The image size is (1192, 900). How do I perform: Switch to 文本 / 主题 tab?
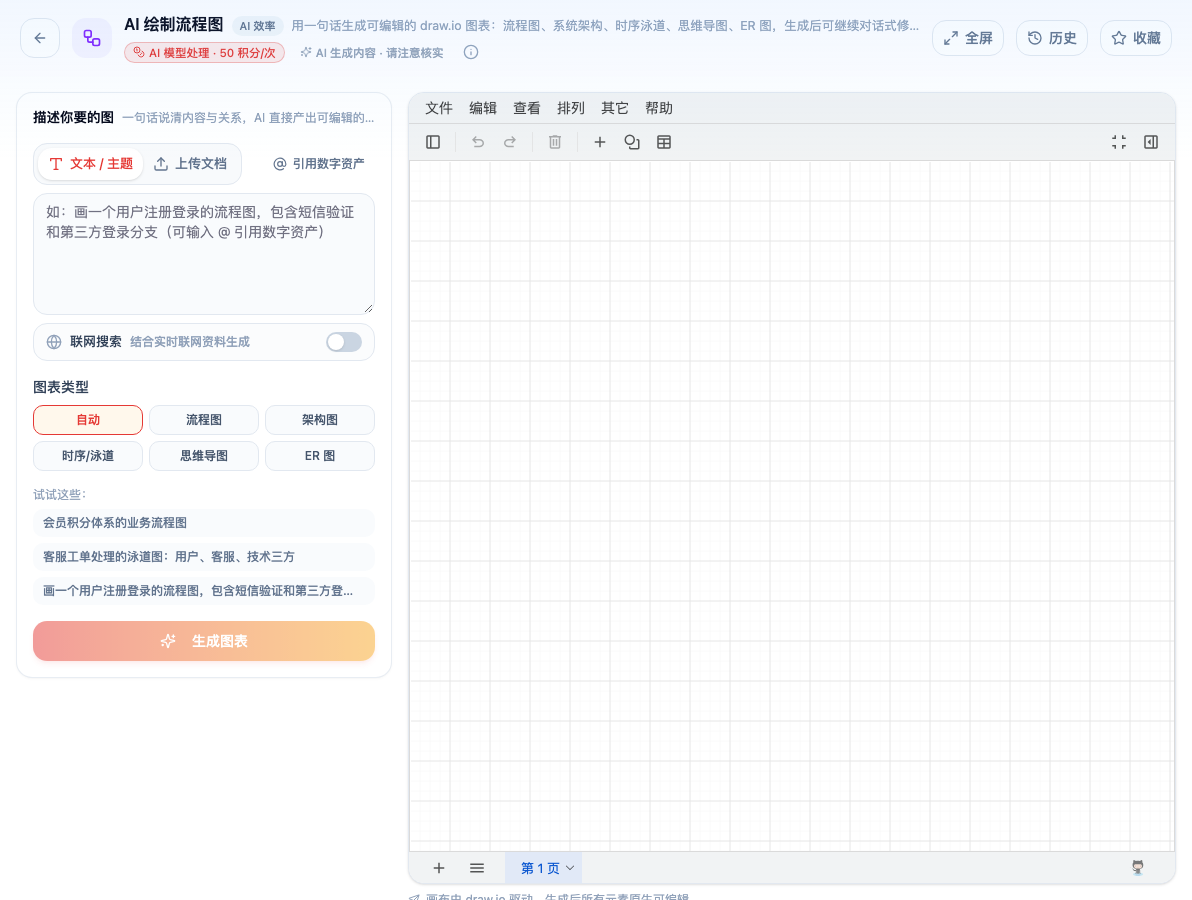point(90,163)
